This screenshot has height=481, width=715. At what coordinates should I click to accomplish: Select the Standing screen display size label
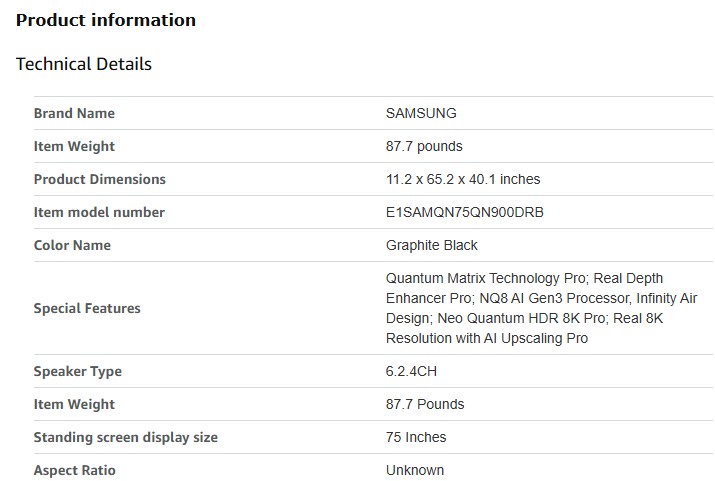point(126,438)
